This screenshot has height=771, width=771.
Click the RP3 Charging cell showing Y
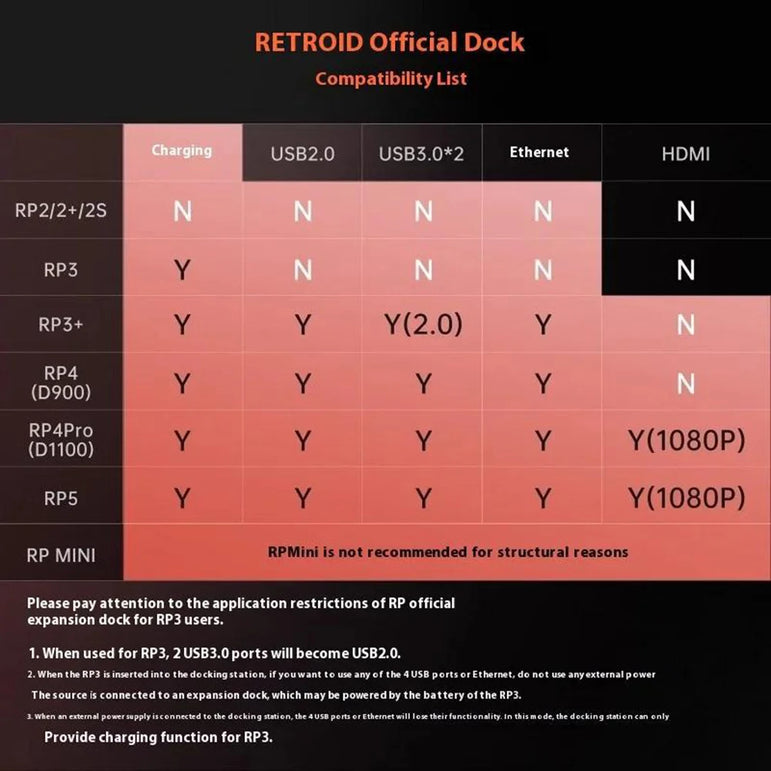[182, 269]
